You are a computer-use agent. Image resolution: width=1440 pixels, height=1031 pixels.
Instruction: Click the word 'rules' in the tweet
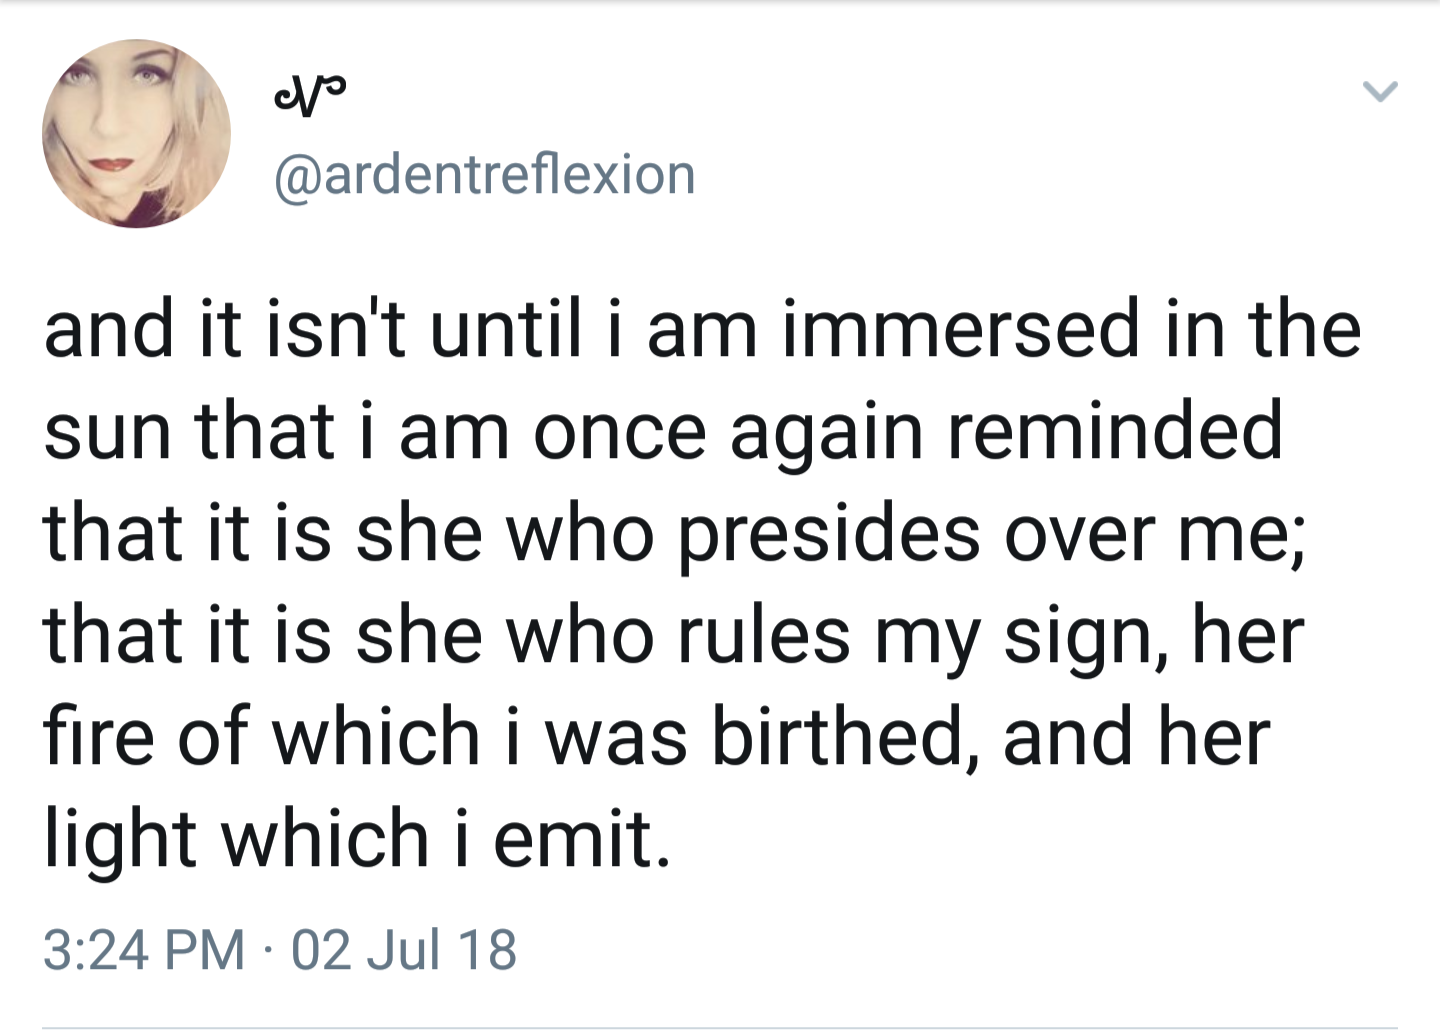point(764,636)
